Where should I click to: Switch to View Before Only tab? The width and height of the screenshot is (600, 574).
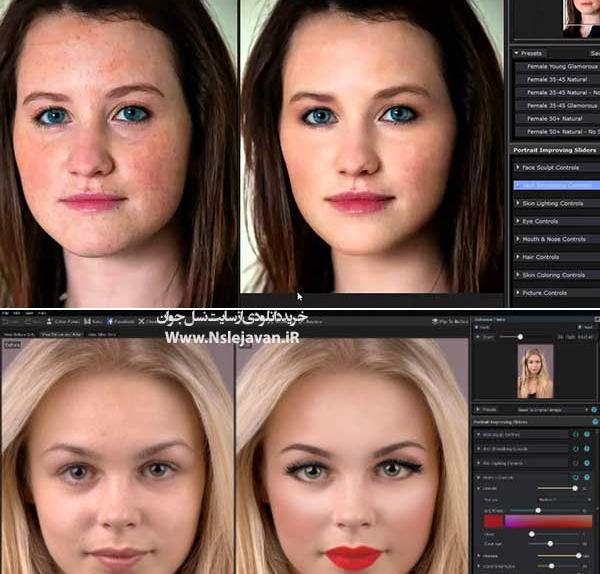point(19,334)
